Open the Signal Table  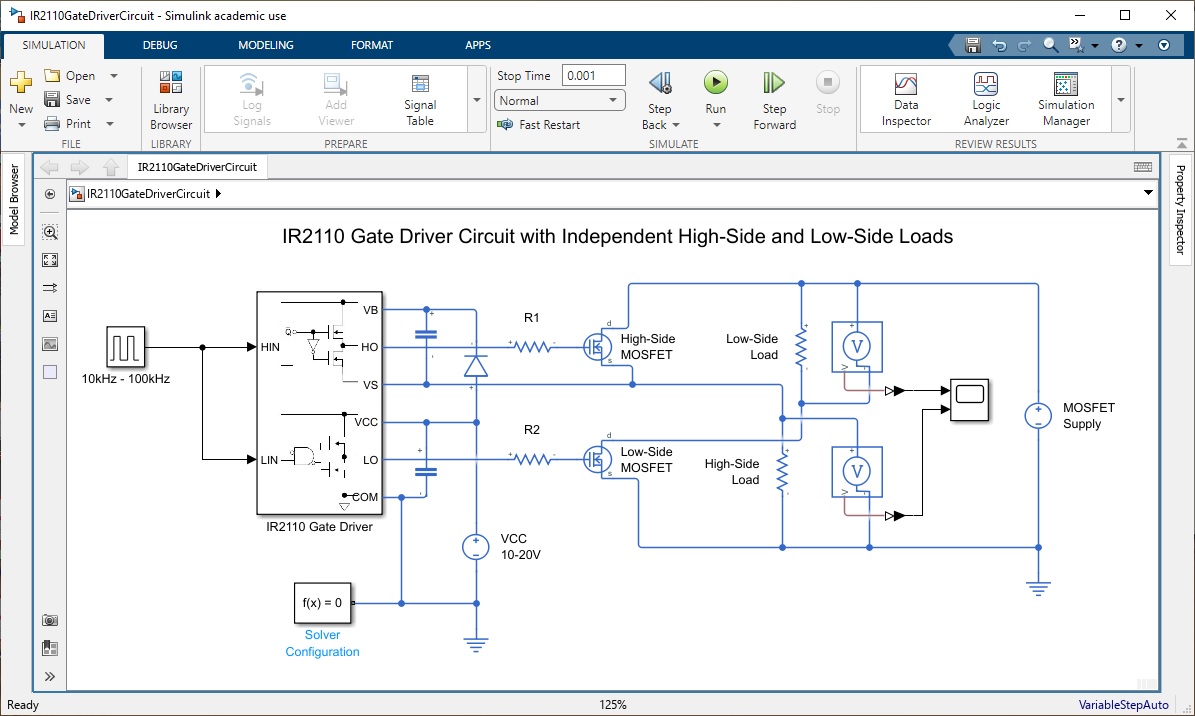pos(420,99)
